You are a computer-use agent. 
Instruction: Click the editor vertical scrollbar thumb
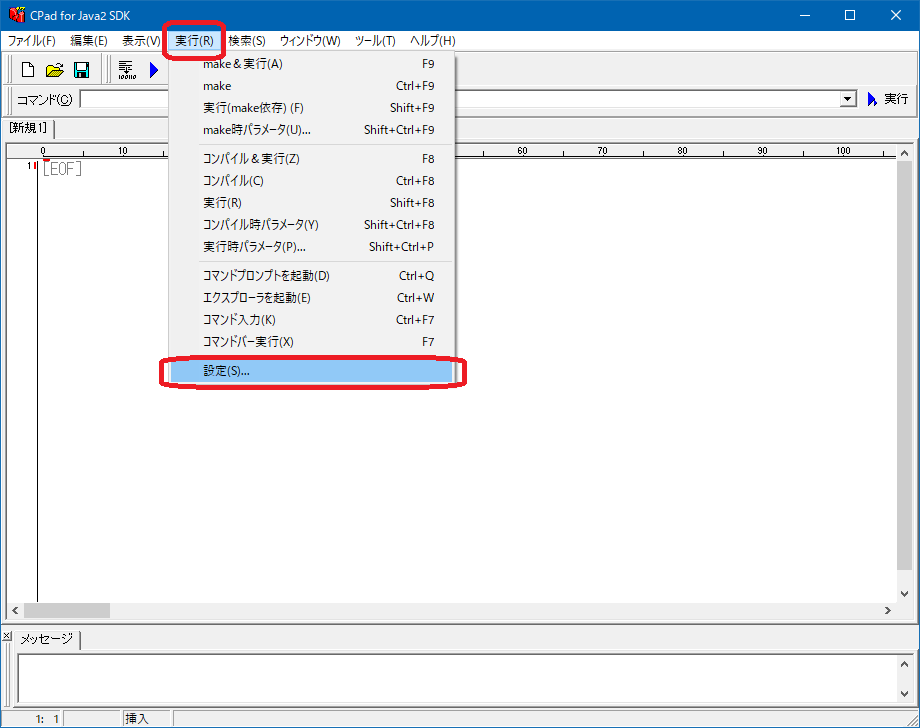point(904,365)
